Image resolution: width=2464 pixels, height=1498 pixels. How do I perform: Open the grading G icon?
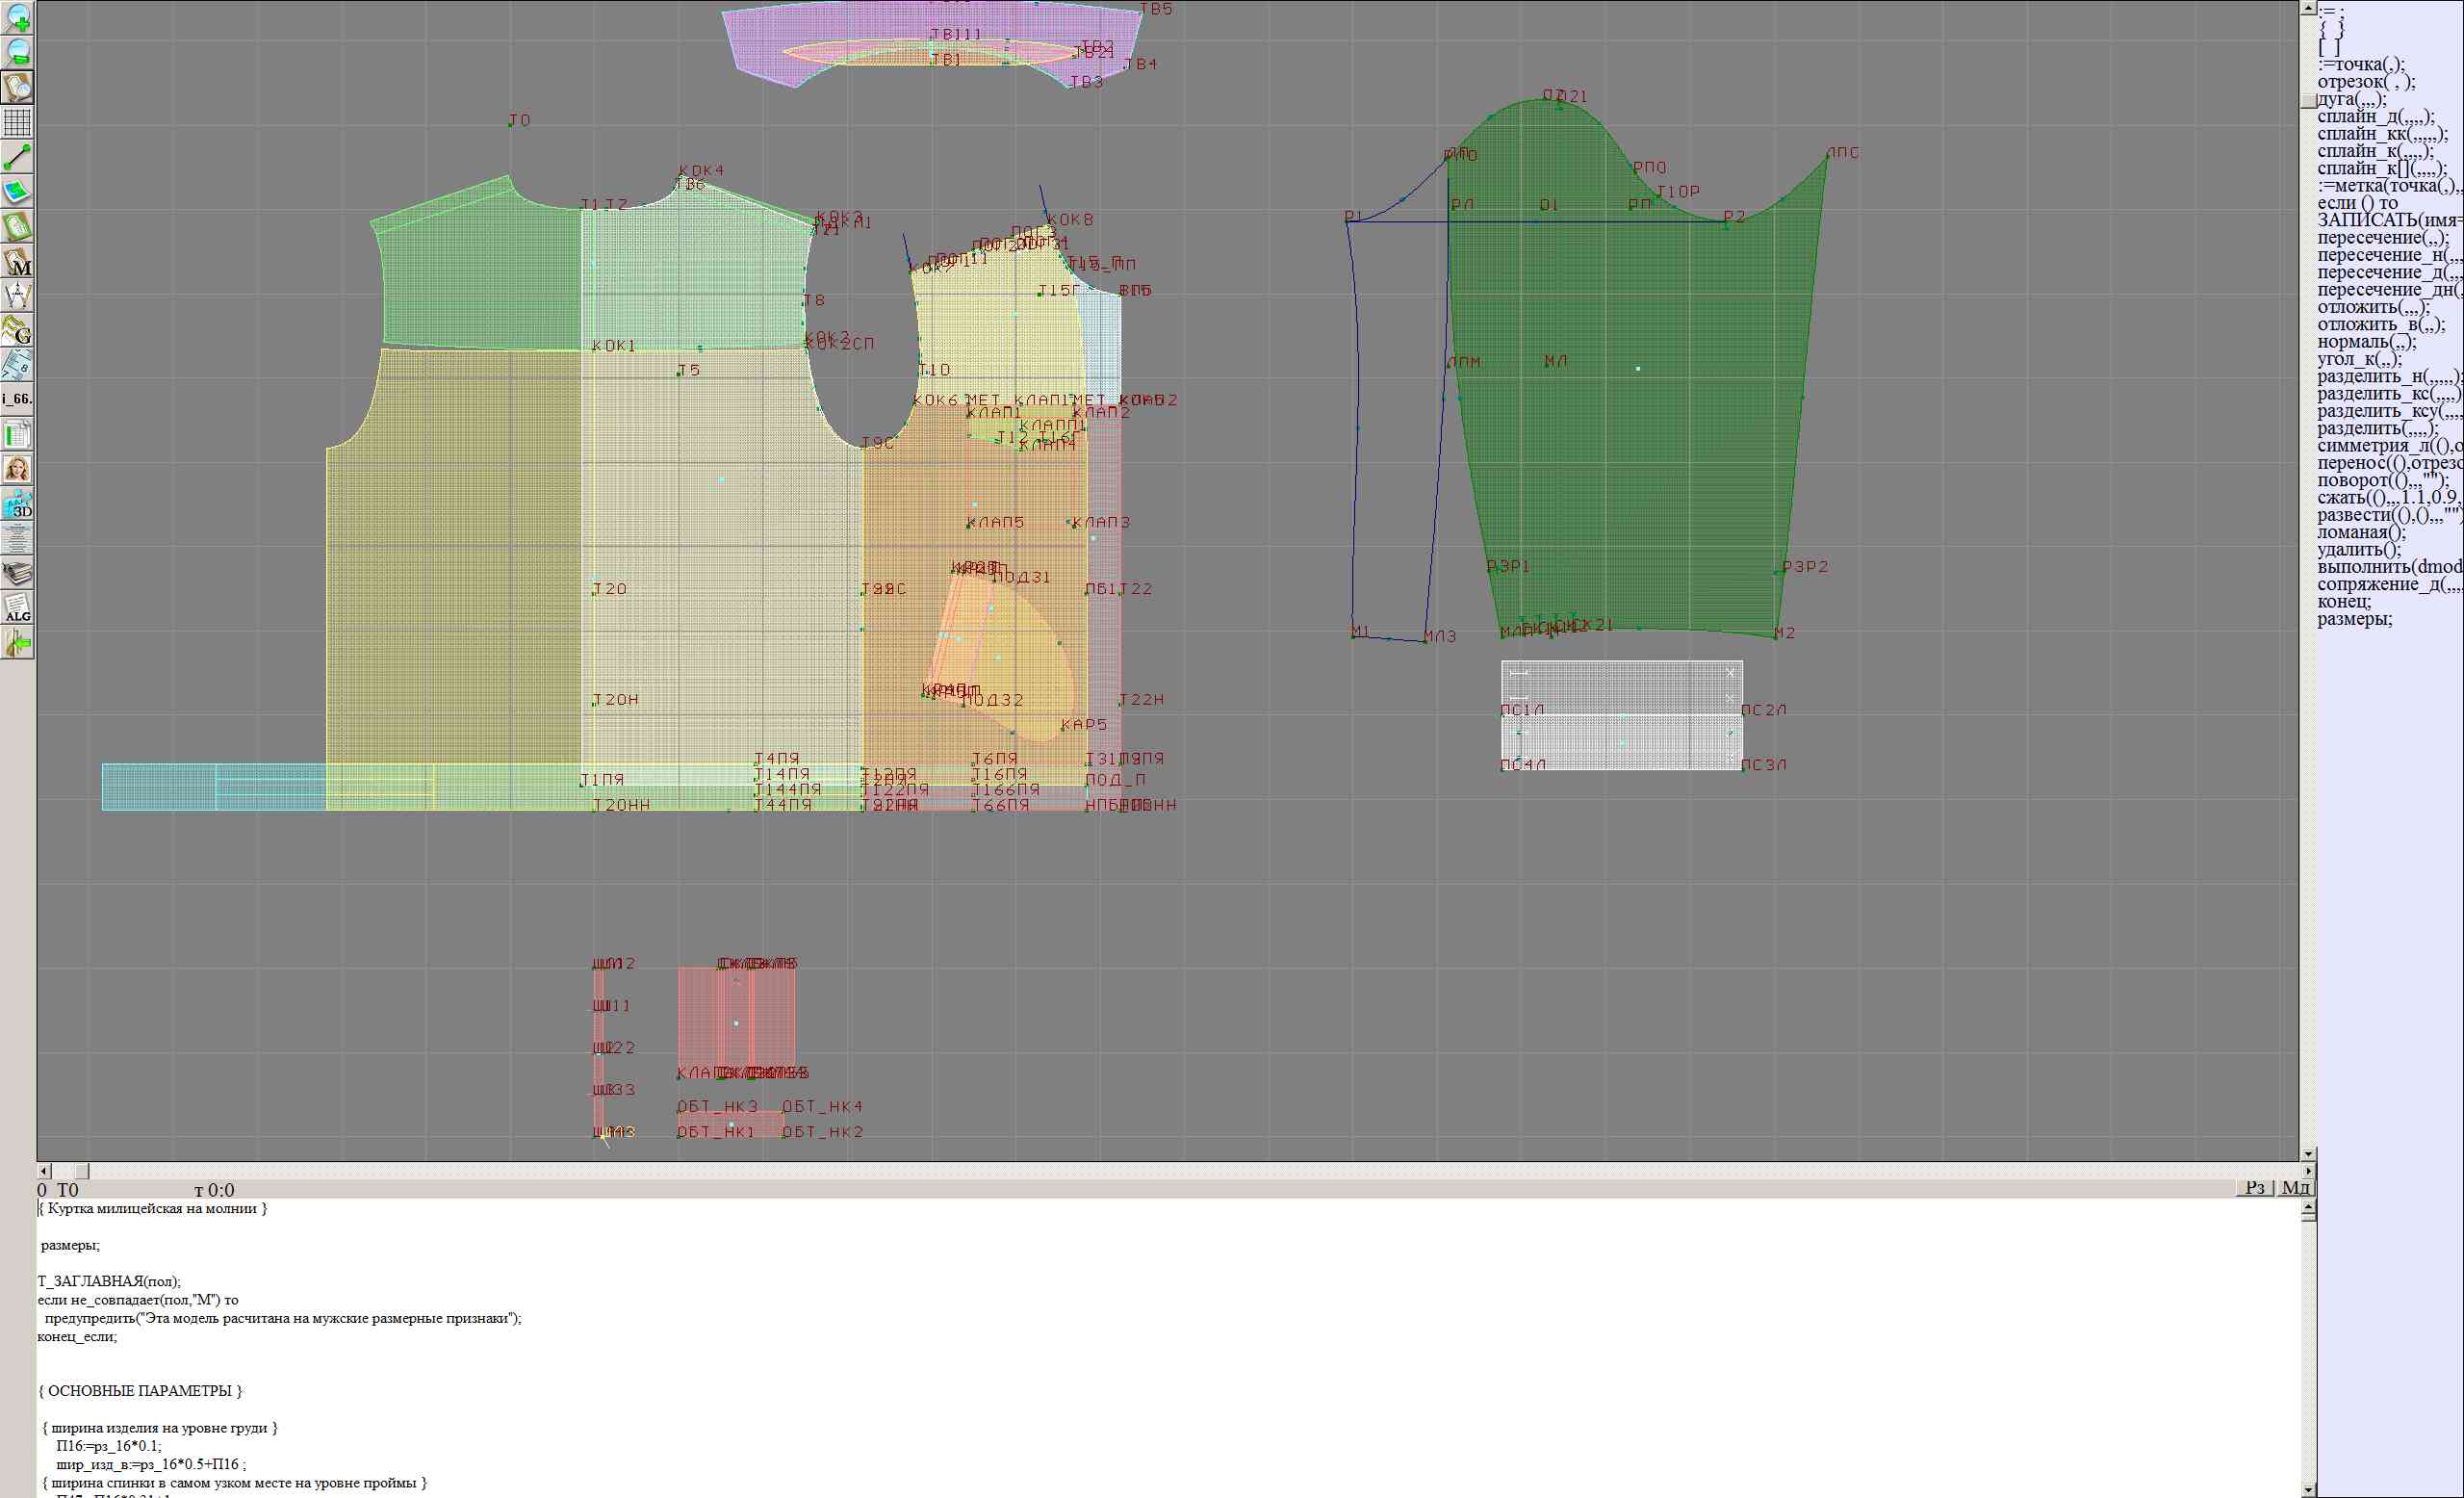click(x=17, y=330)
